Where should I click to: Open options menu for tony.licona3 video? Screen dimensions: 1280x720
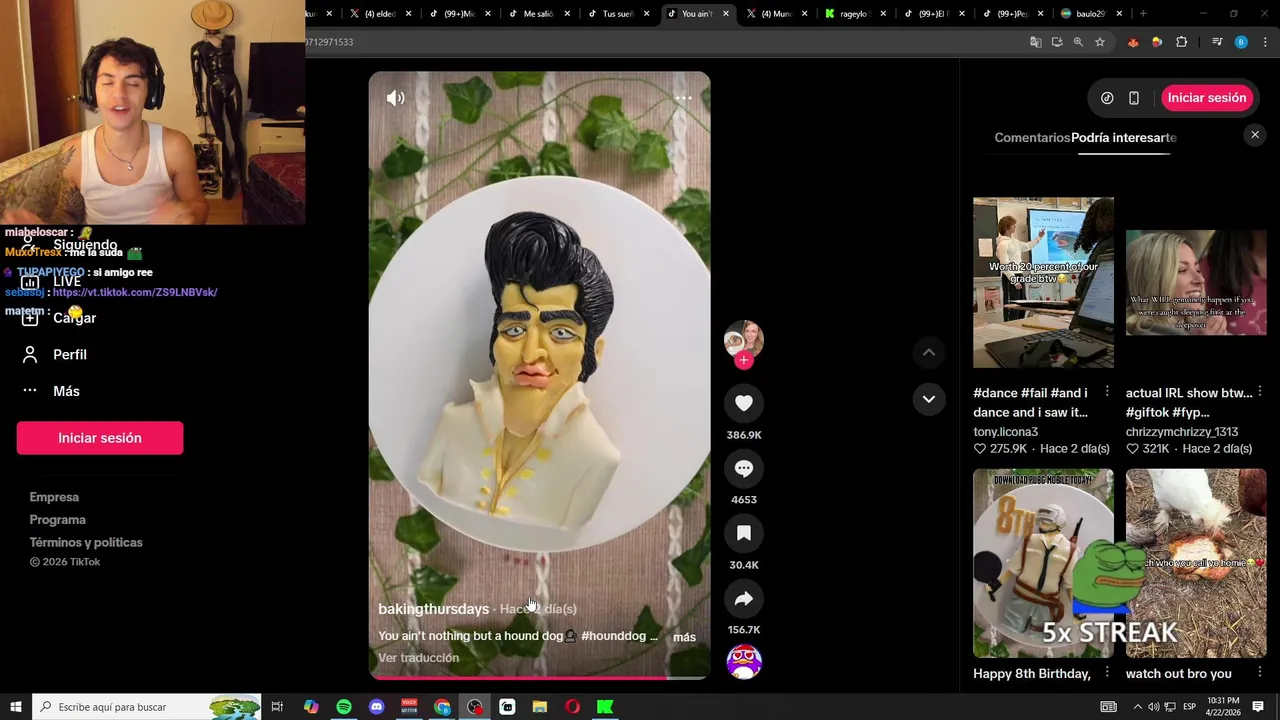coord(1107,392)
